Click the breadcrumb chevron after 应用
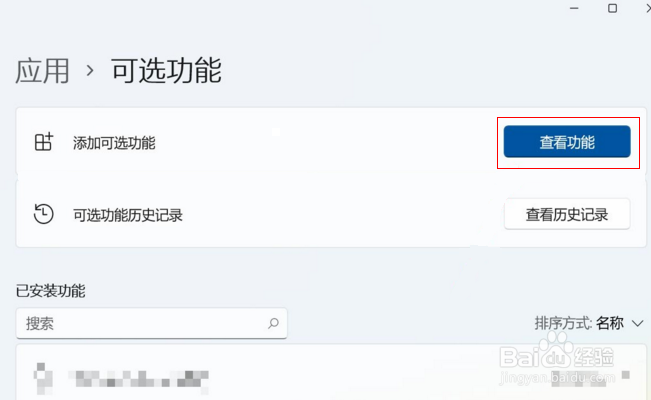 [x=90, y=71]
